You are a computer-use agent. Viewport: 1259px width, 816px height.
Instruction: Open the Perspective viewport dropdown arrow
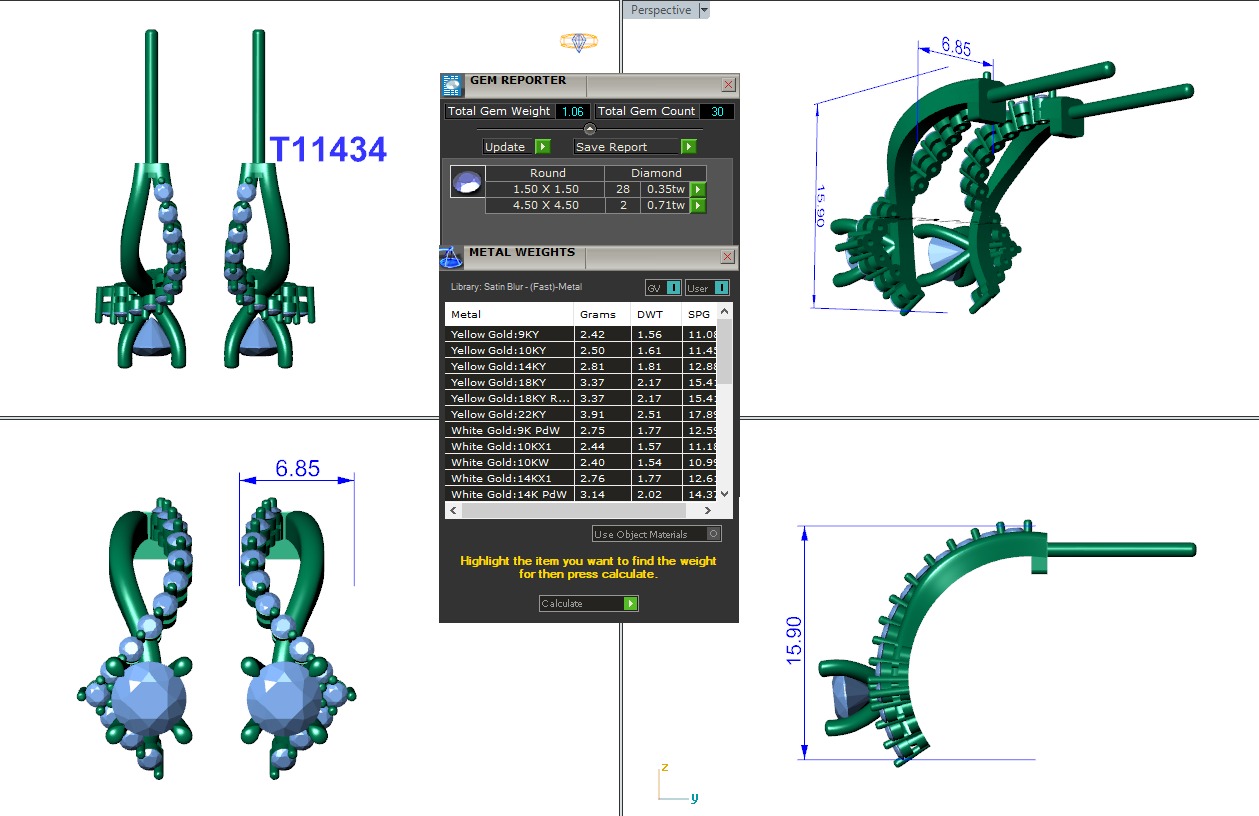pos(704,10)
